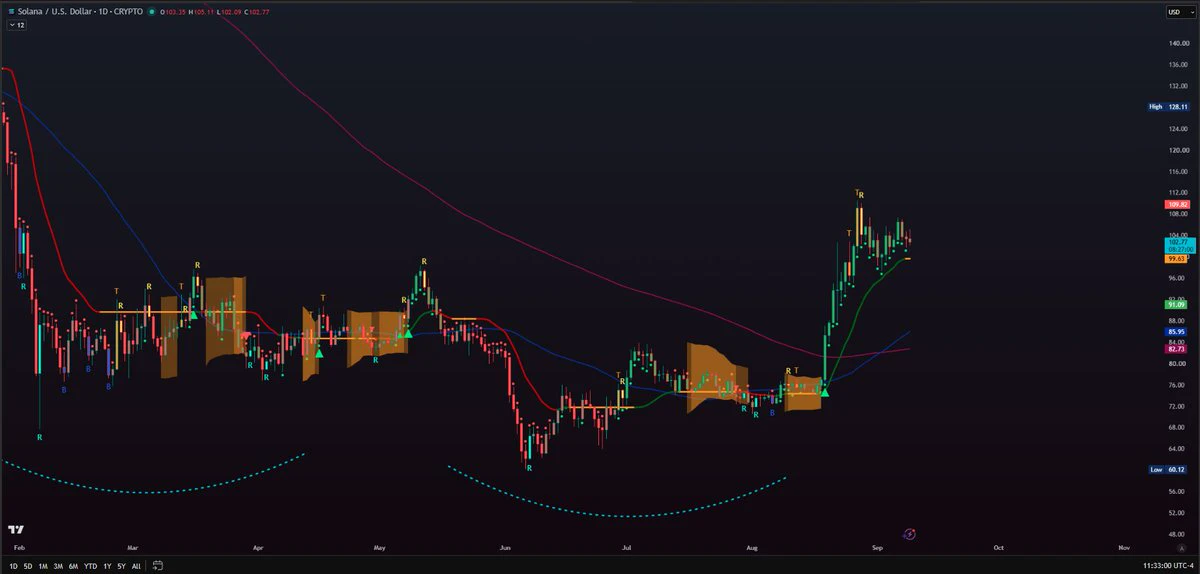Click the blue 85.95 price label
This screenshot has width=1200, height=574.
coord(1177,332)
